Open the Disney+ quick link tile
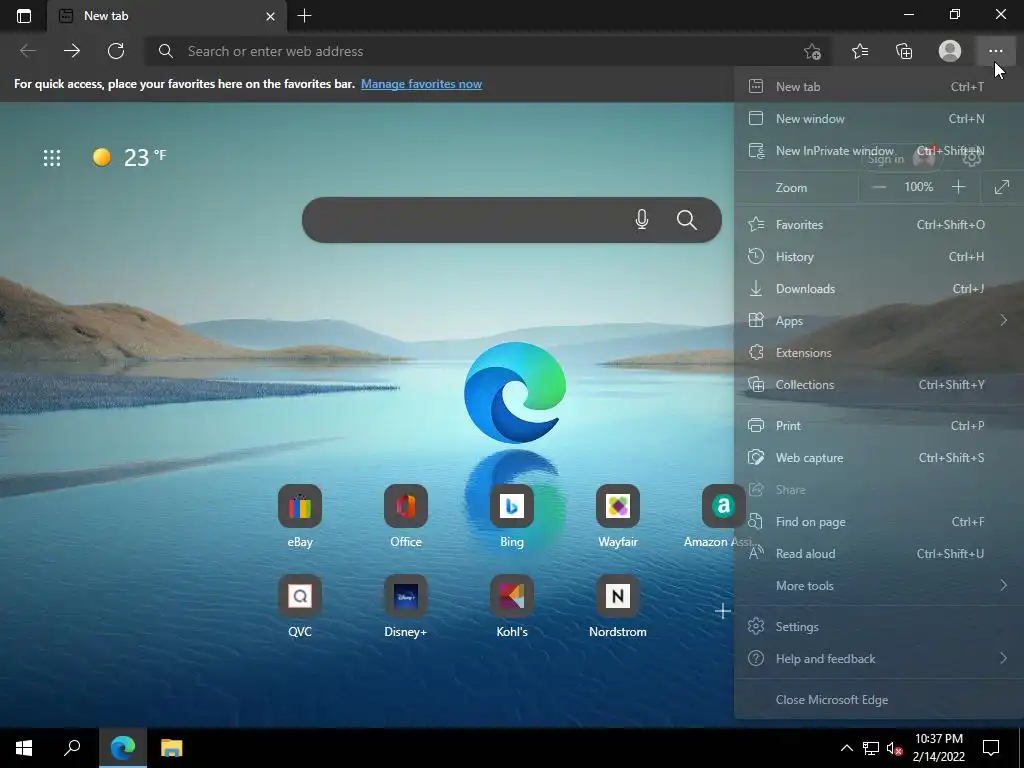This screenshot has height=768, width=1024. tap(406, 606)
